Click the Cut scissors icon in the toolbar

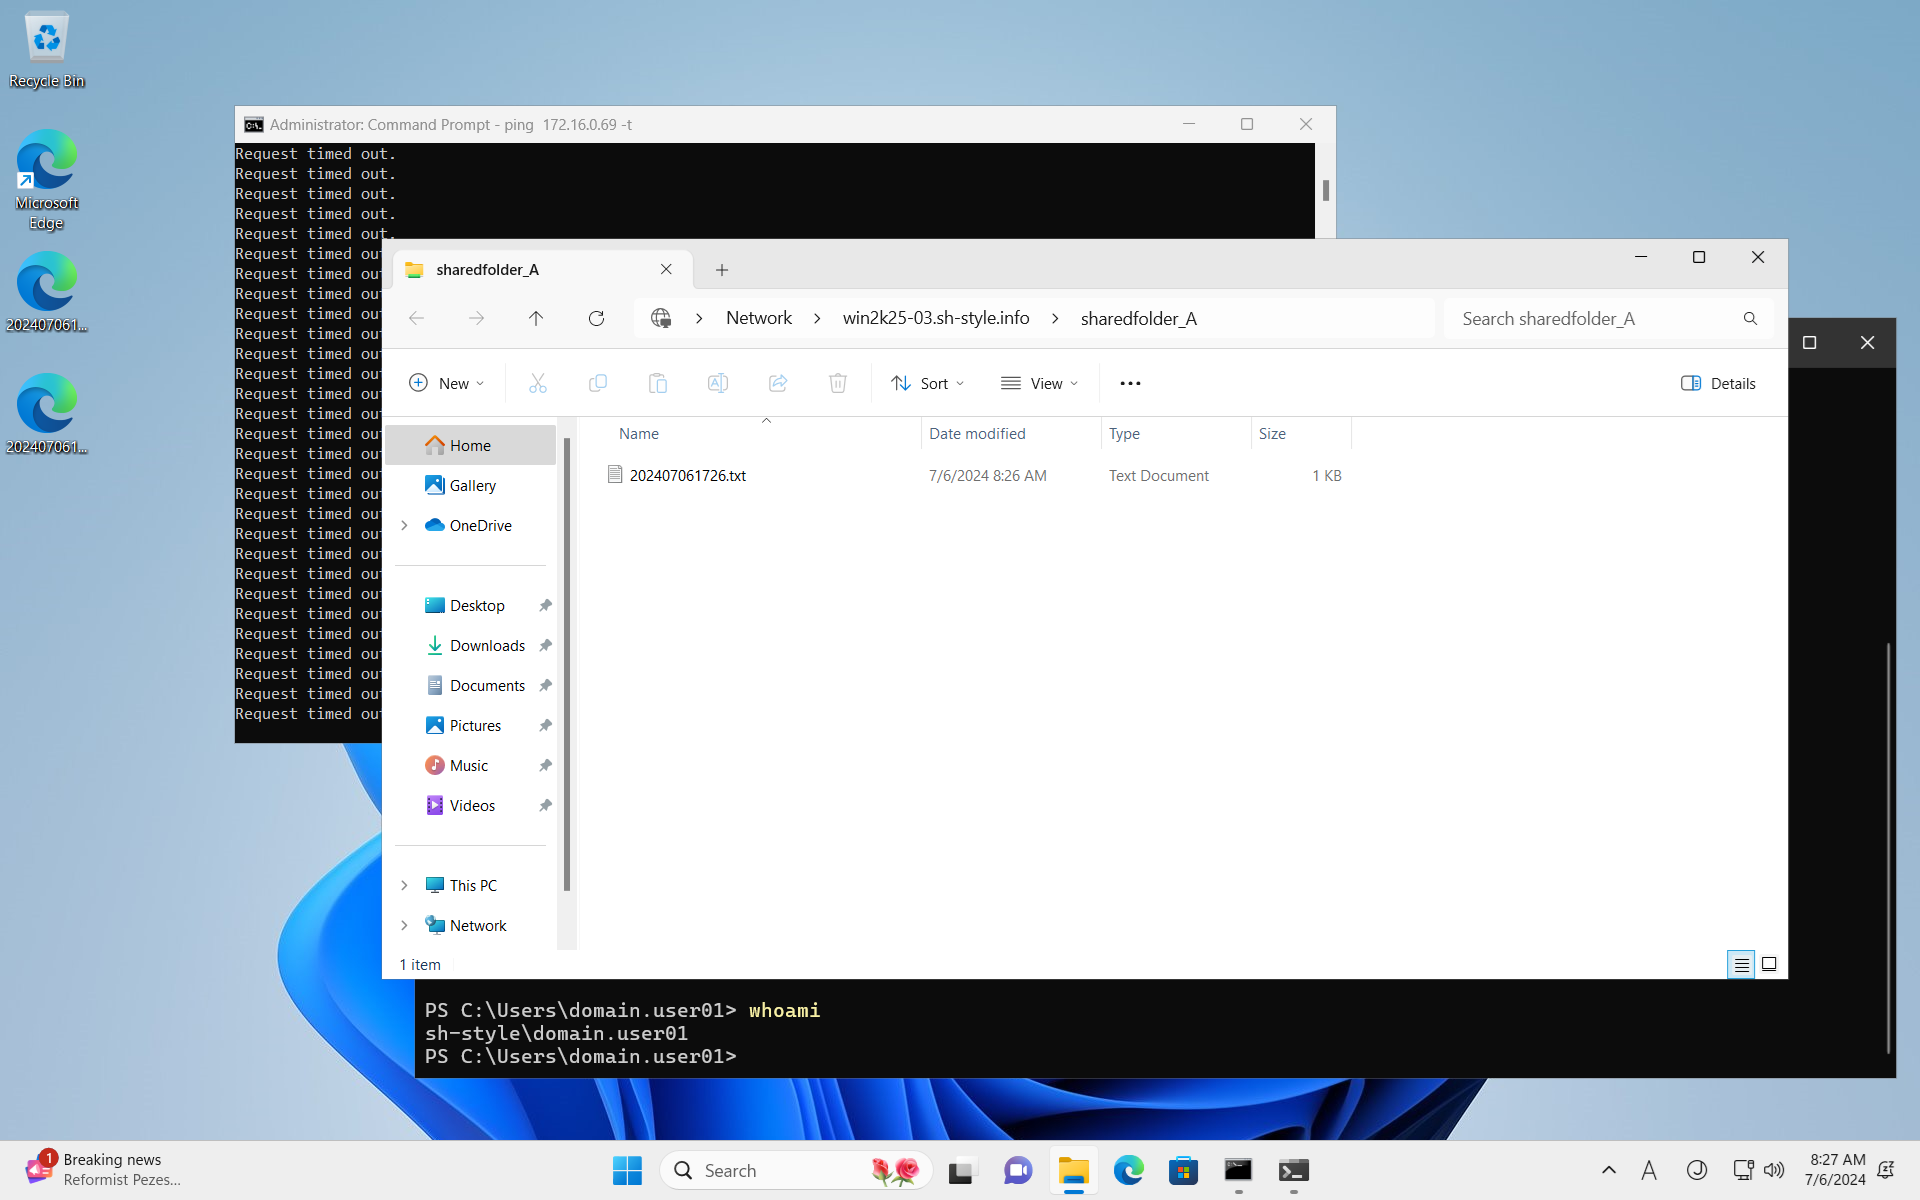click(x=537, y=383)
